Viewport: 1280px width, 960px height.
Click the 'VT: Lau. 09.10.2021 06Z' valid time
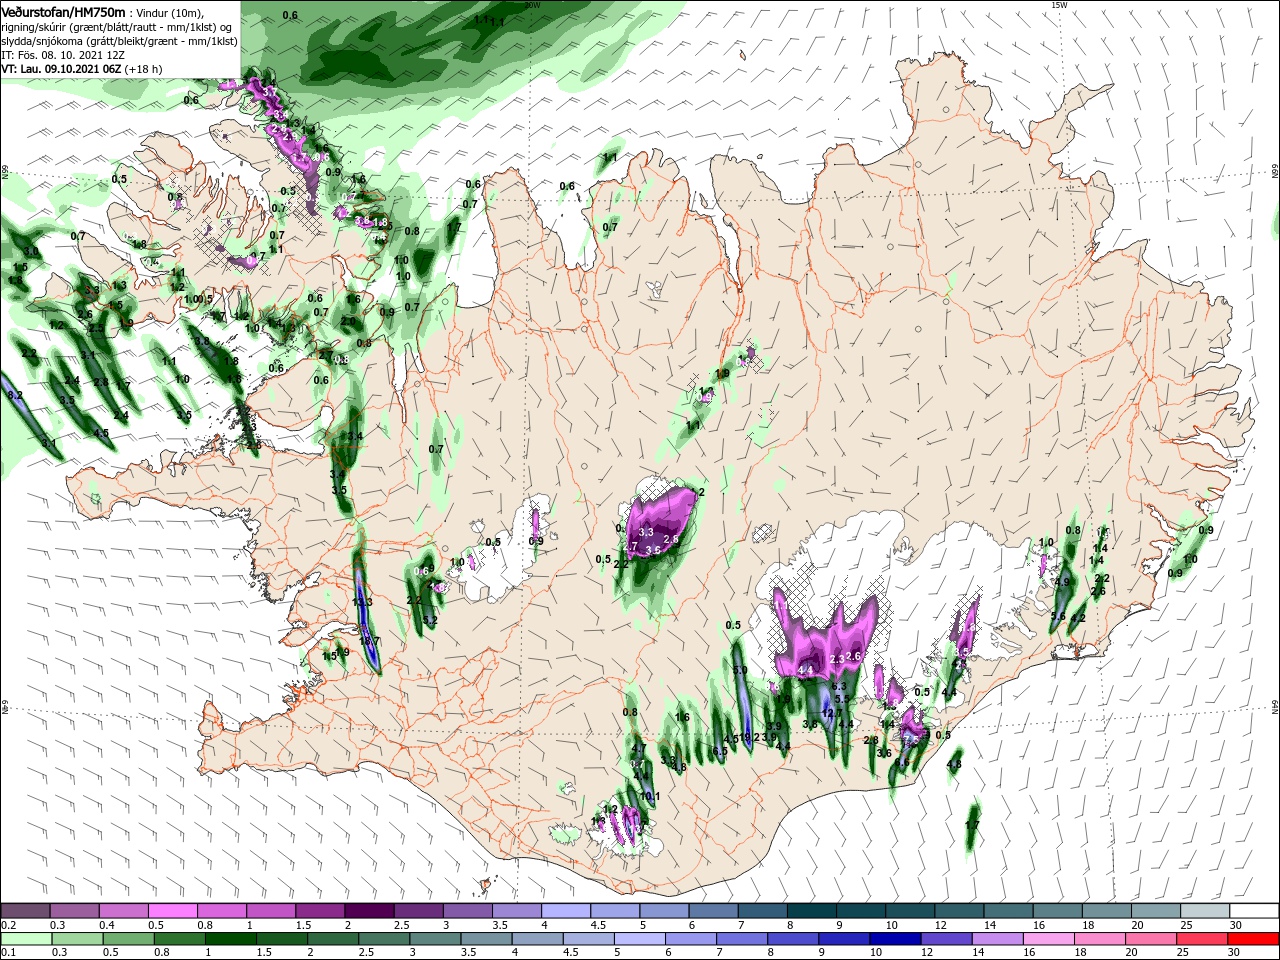point(82,69)
